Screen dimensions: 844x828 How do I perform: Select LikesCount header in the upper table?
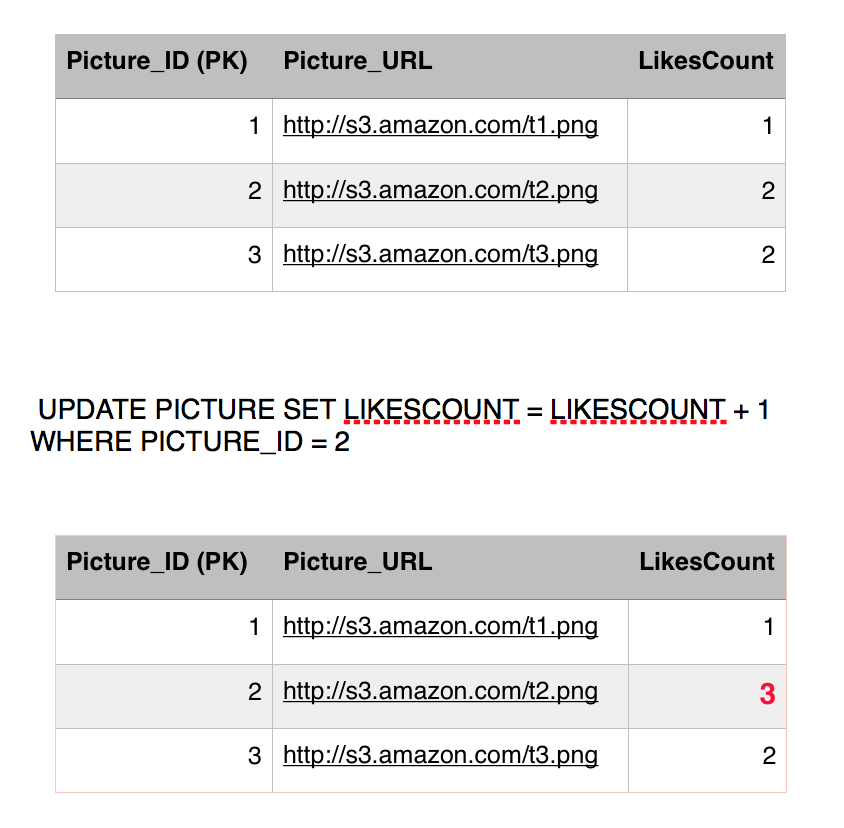pyautogui.click(x=706, y=61)
